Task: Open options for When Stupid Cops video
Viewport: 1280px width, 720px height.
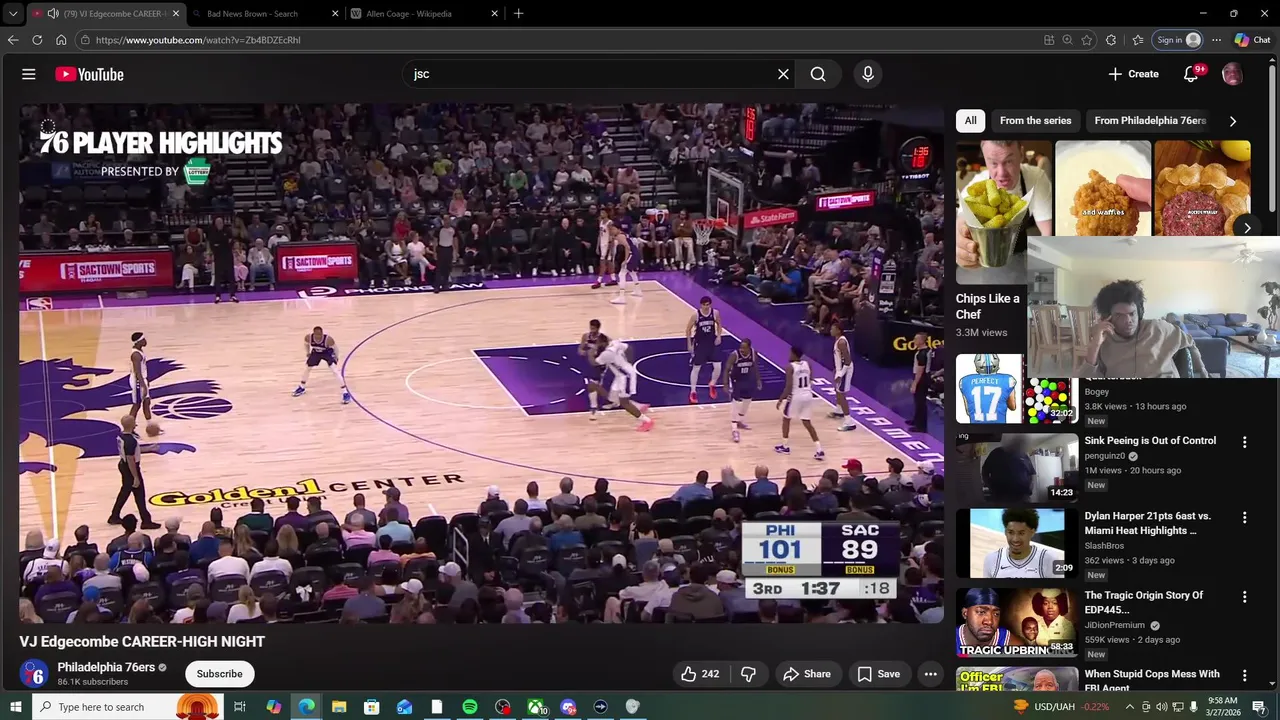Action: tap(1245, 676)
